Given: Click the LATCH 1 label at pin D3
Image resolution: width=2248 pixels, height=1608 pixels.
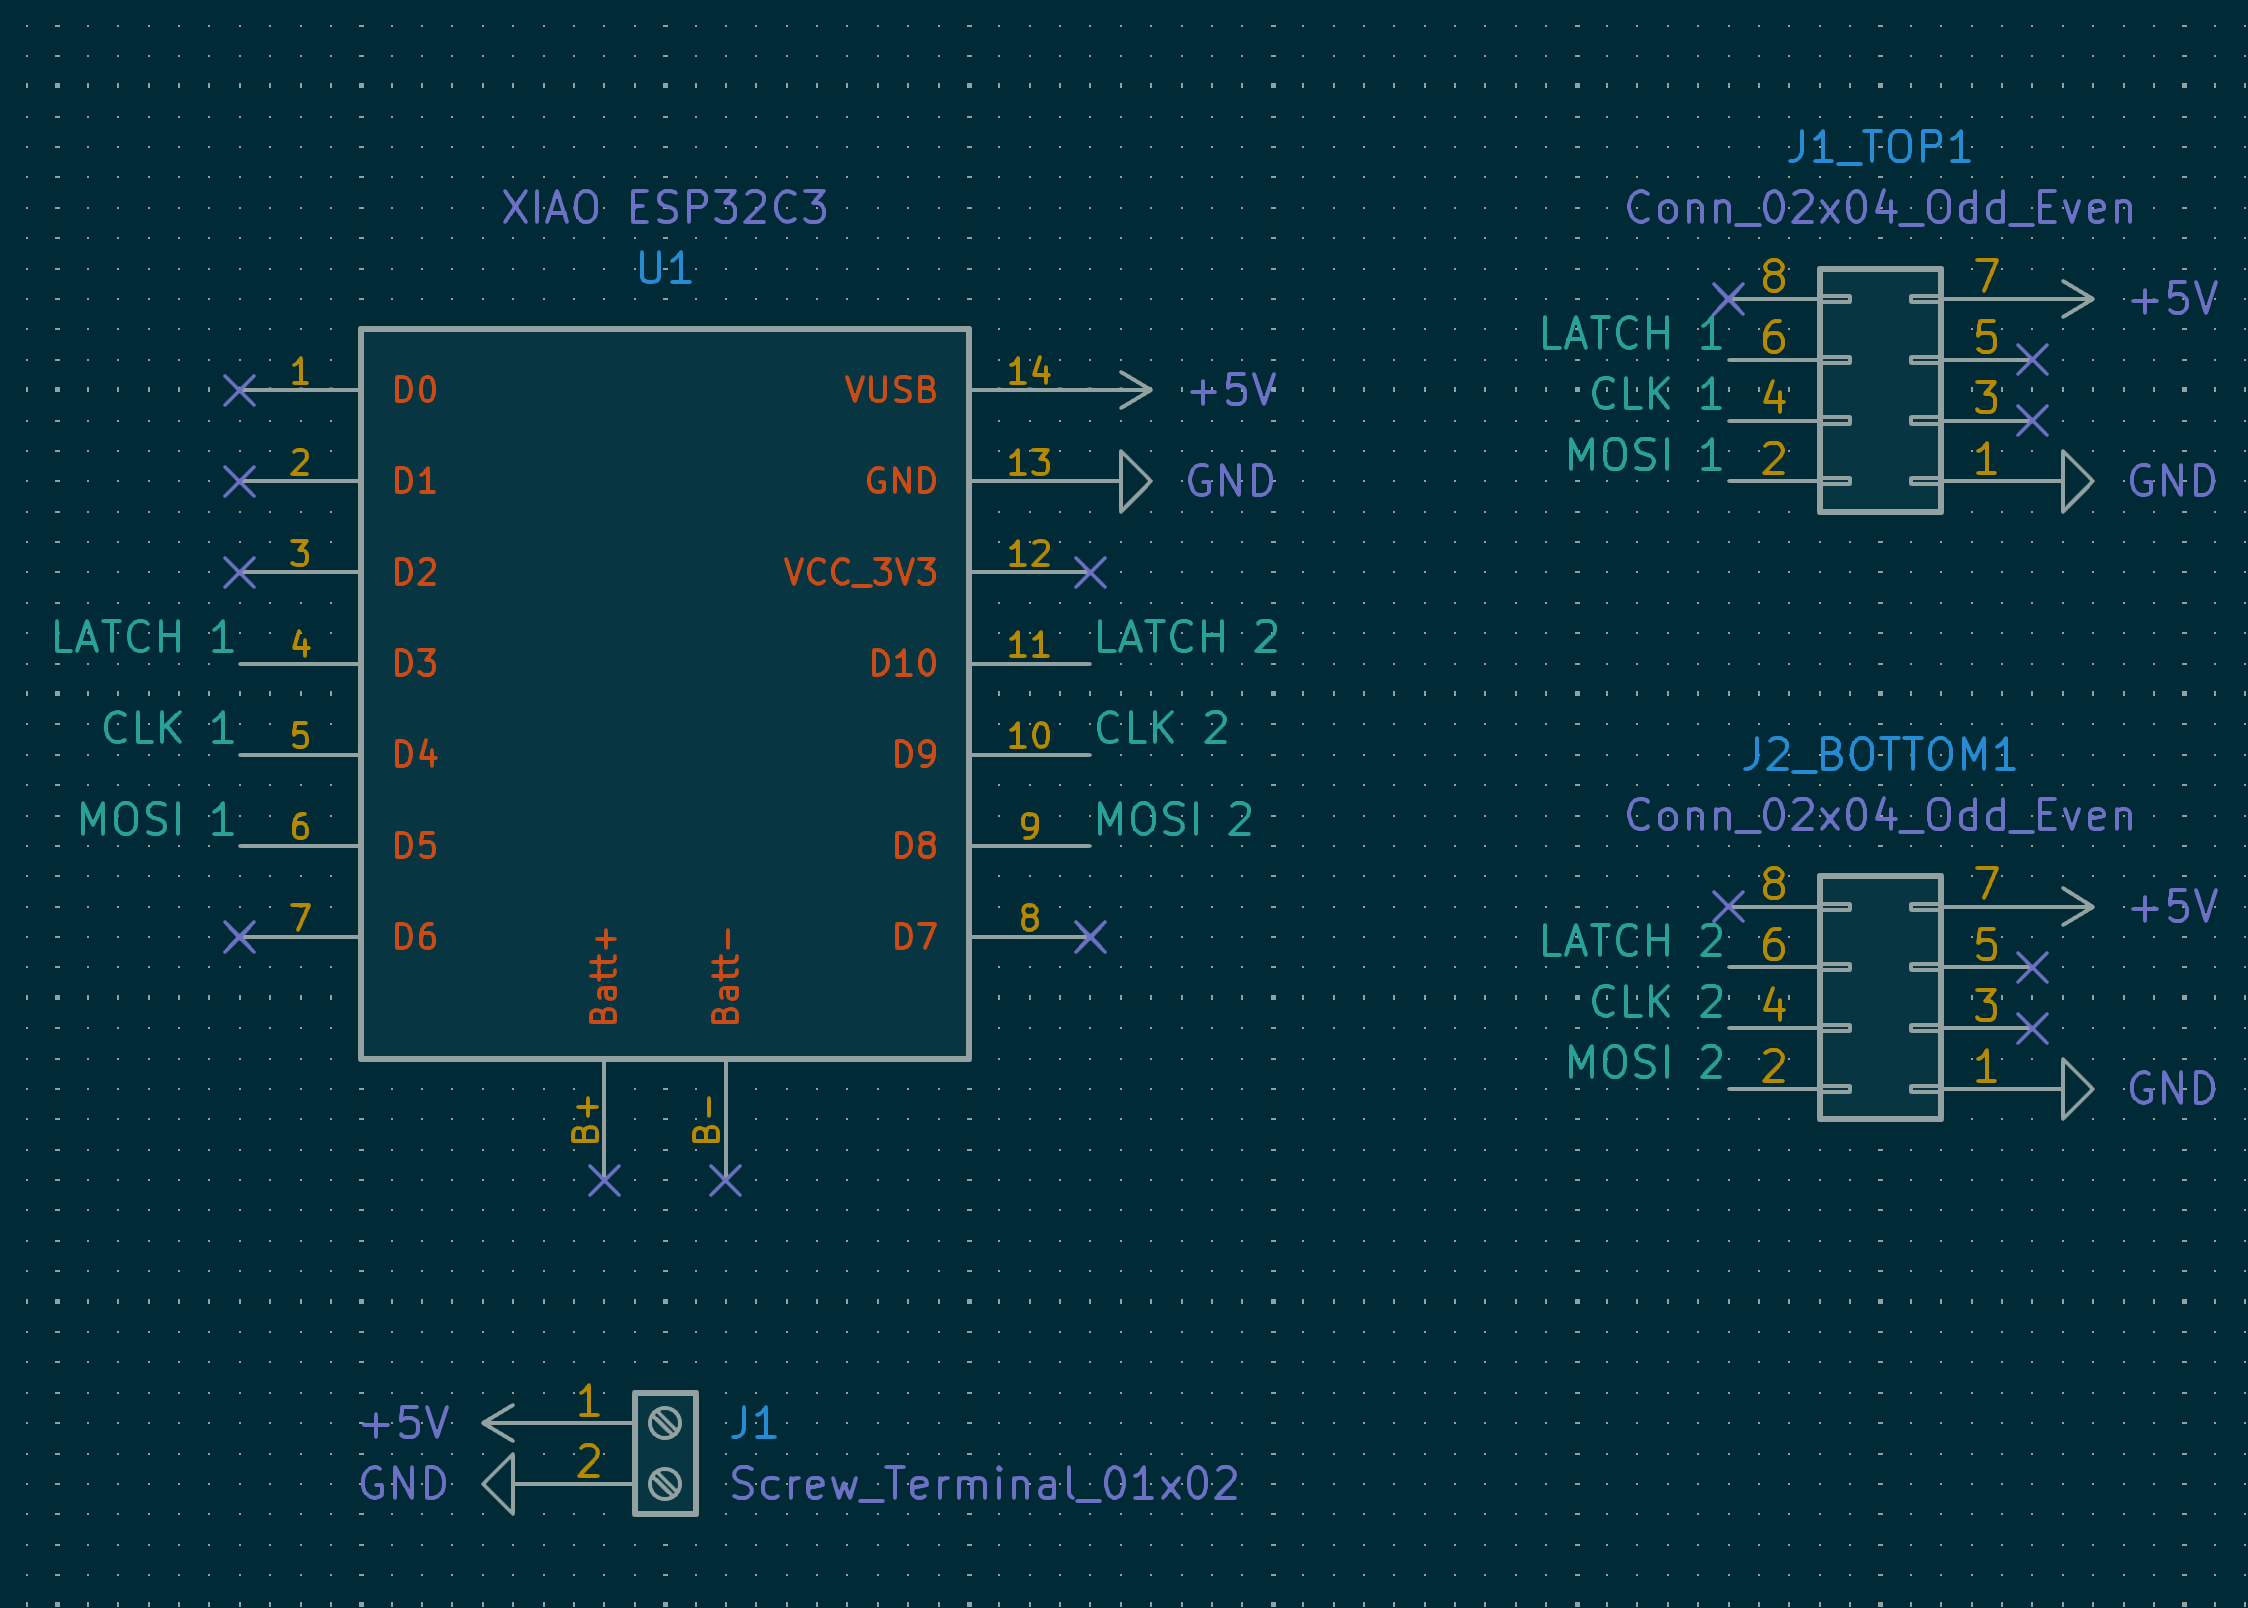Looking at the screenshot, I should coord(143,637).
